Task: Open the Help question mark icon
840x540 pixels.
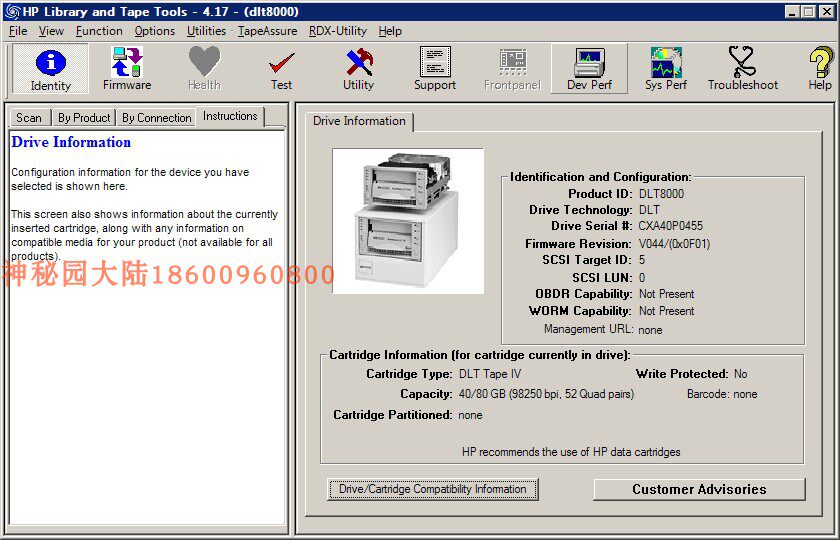Action: (x=820, y=69)
